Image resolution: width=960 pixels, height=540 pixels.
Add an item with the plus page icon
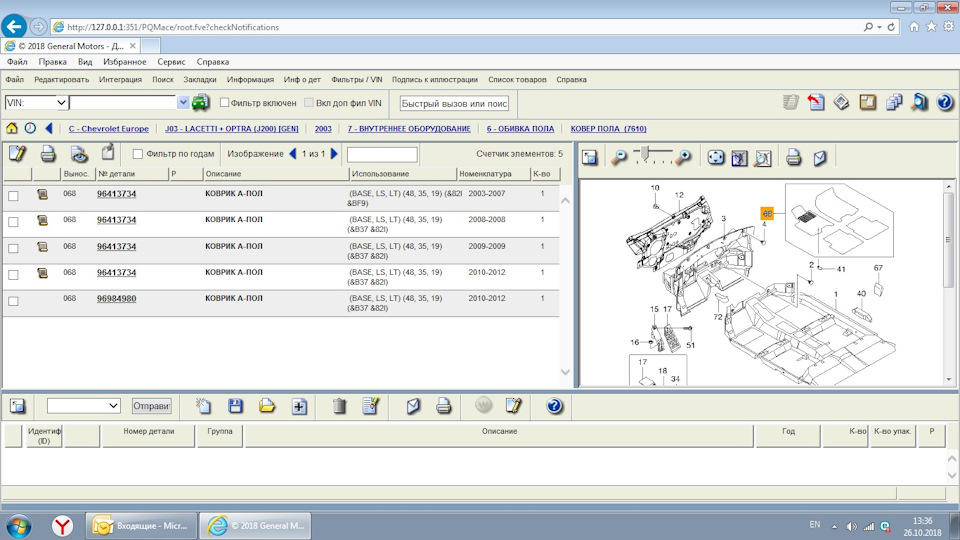pyautogui.click(x=299, y=406)
